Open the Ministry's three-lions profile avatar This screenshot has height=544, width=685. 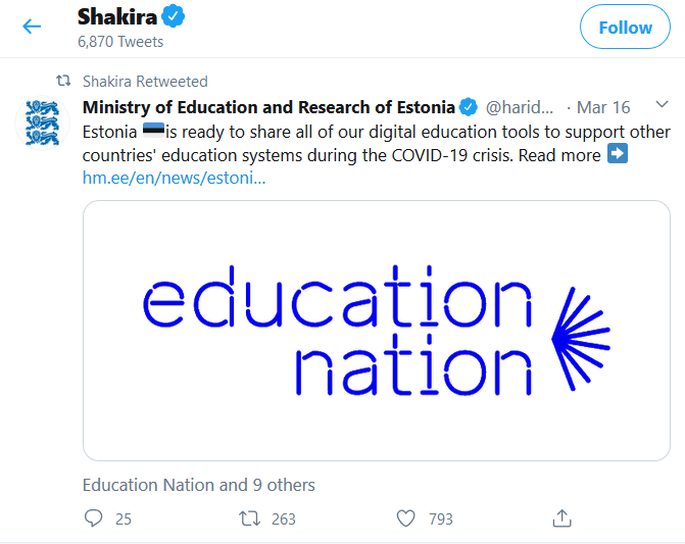(x=42, y=123)
